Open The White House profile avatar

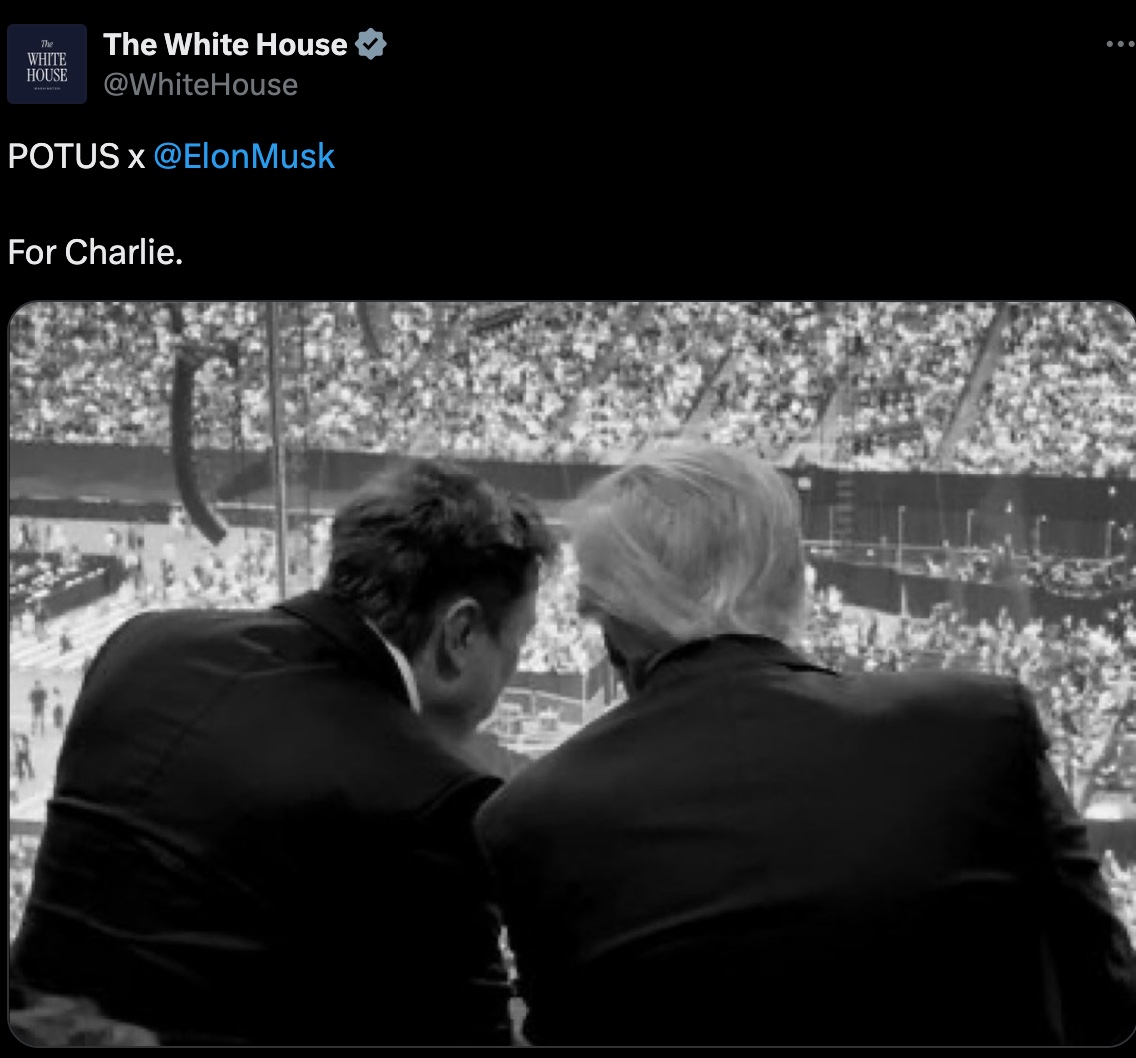[x=47, y=64]
